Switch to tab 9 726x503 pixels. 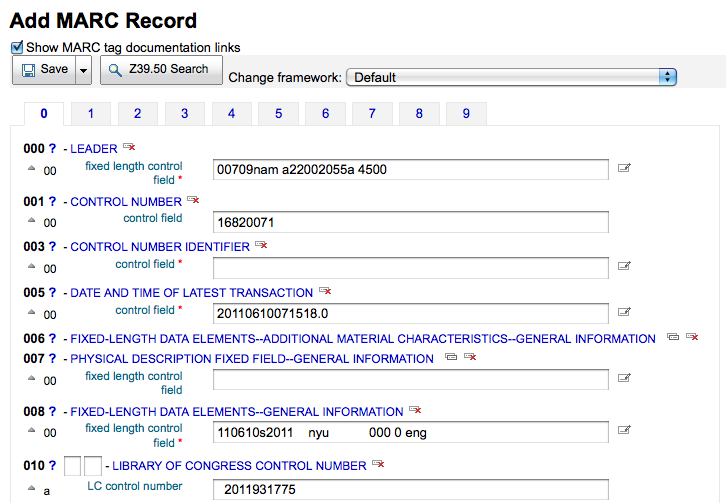pyautogui.click(x=466, y=113)
